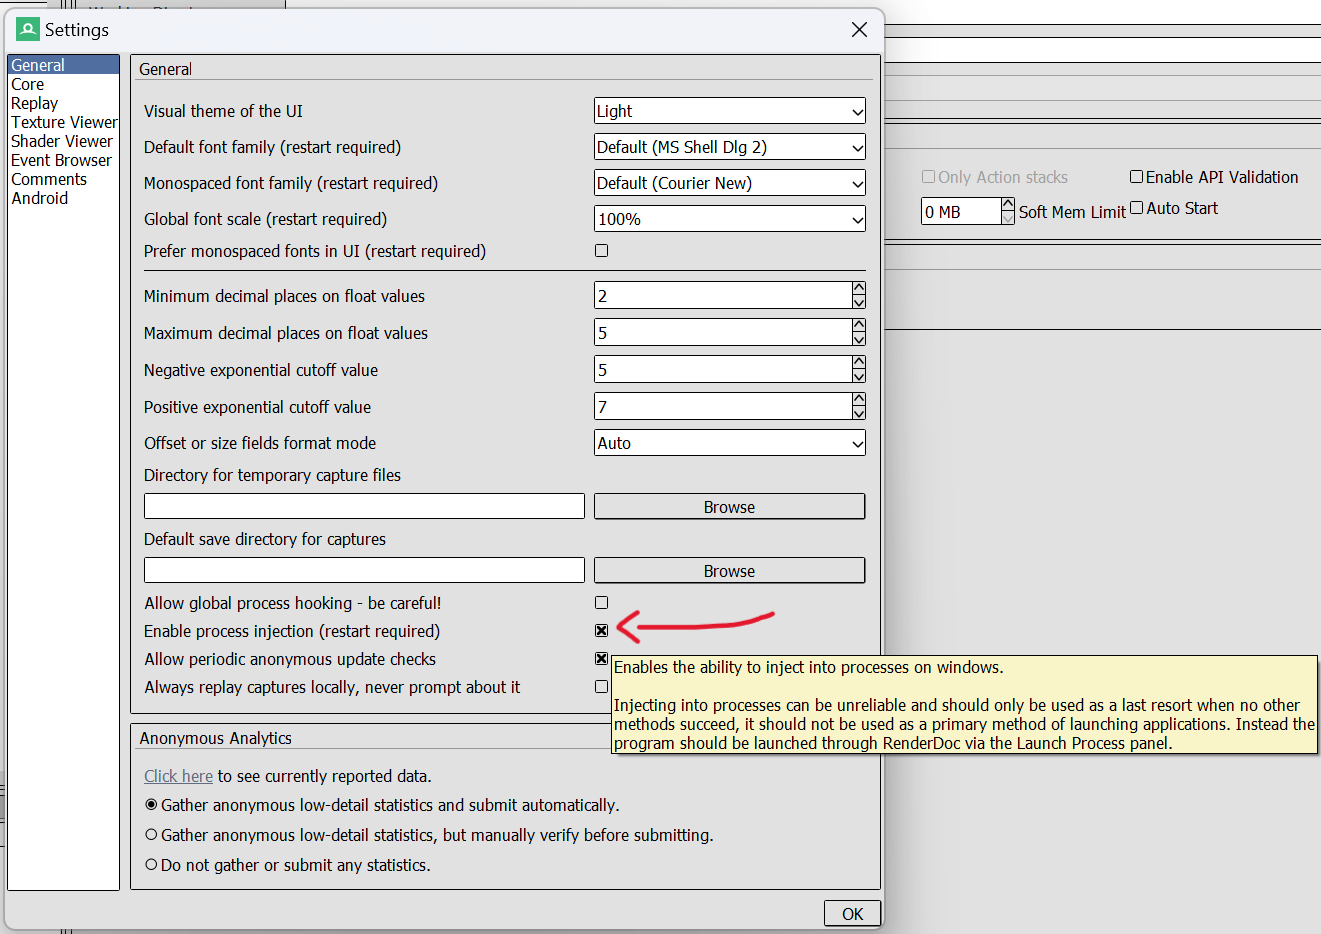Open the Default font family dropdown
The width and height of the screenshot is (1321, 934).
tap(729, 147)
